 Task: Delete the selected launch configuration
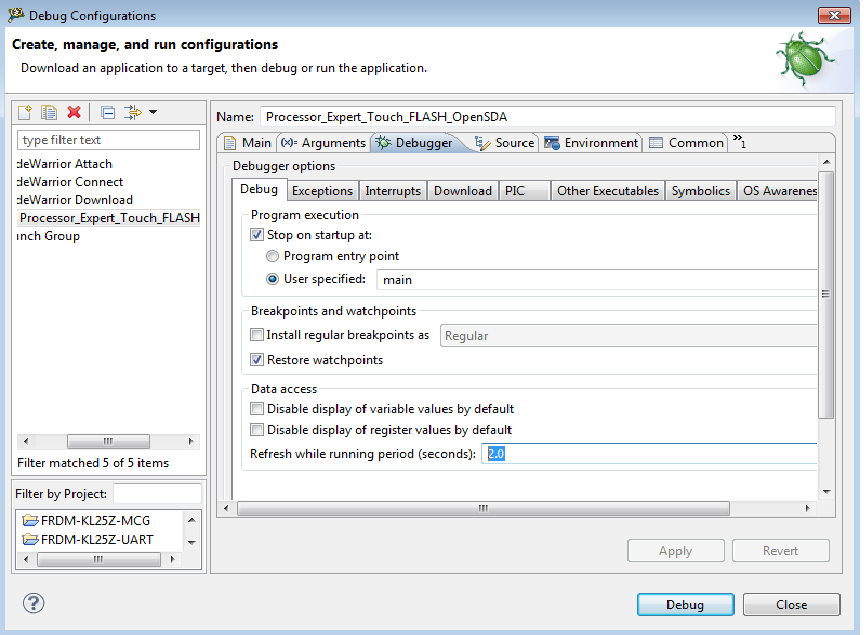pyautogui.click(x=73, y=112)
